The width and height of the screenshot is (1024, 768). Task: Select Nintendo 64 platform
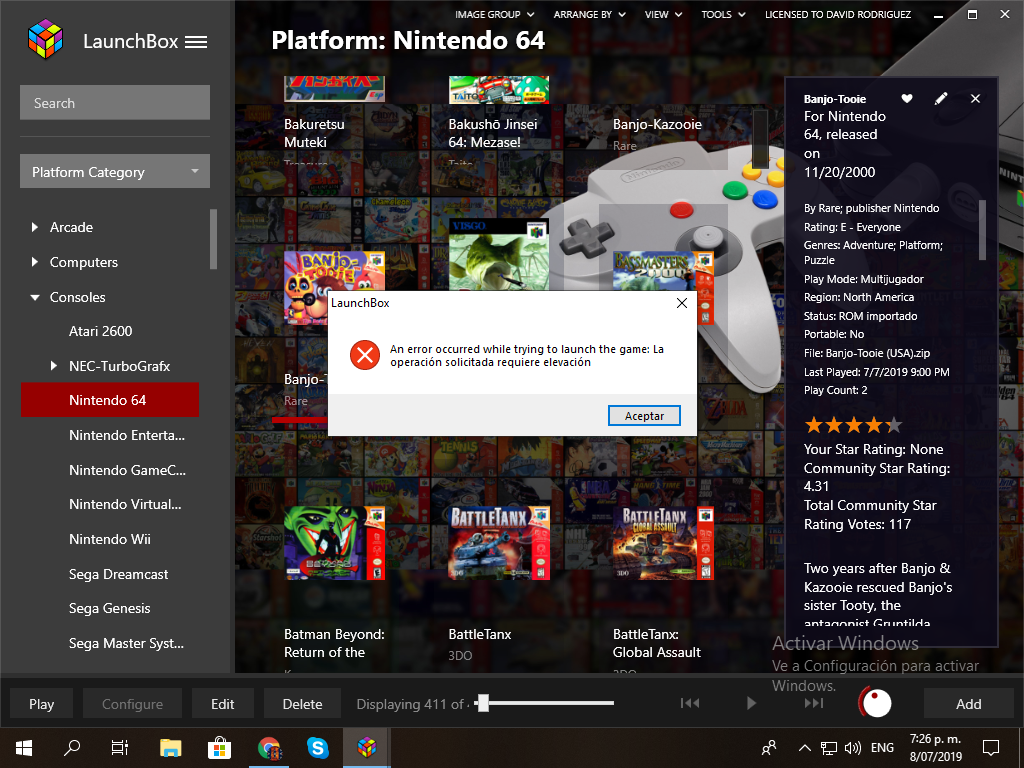pos(110,400)
